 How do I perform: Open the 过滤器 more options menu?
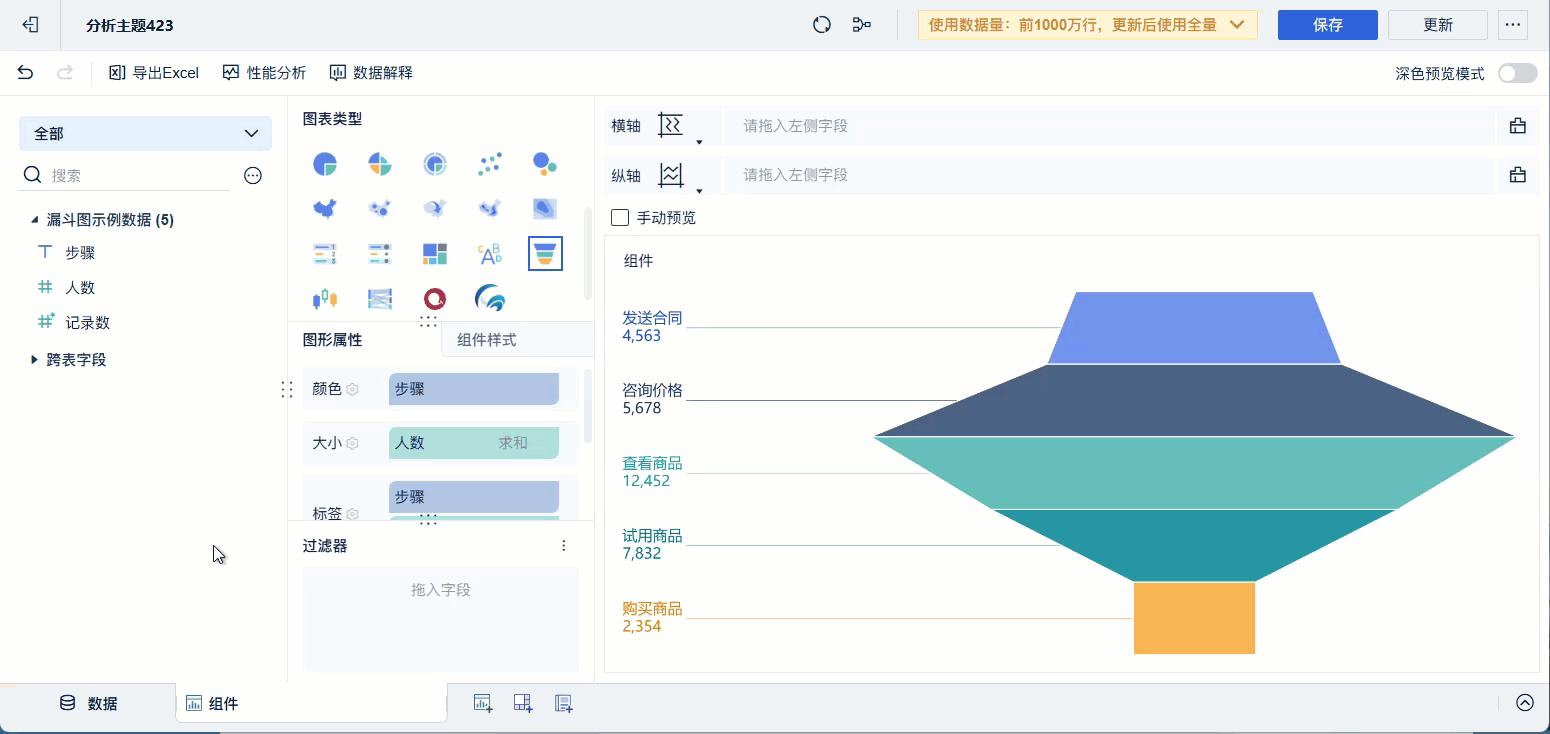(x=564, y=546)
